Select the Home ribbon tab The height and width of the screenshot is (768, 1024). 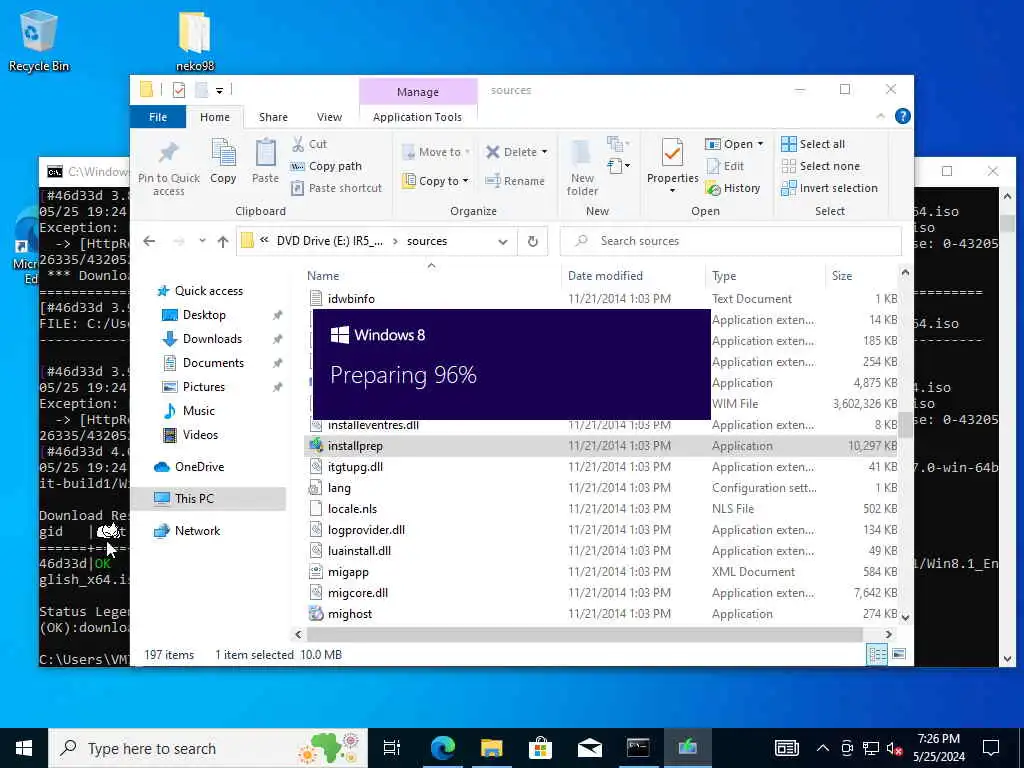[x=215, y=117]
